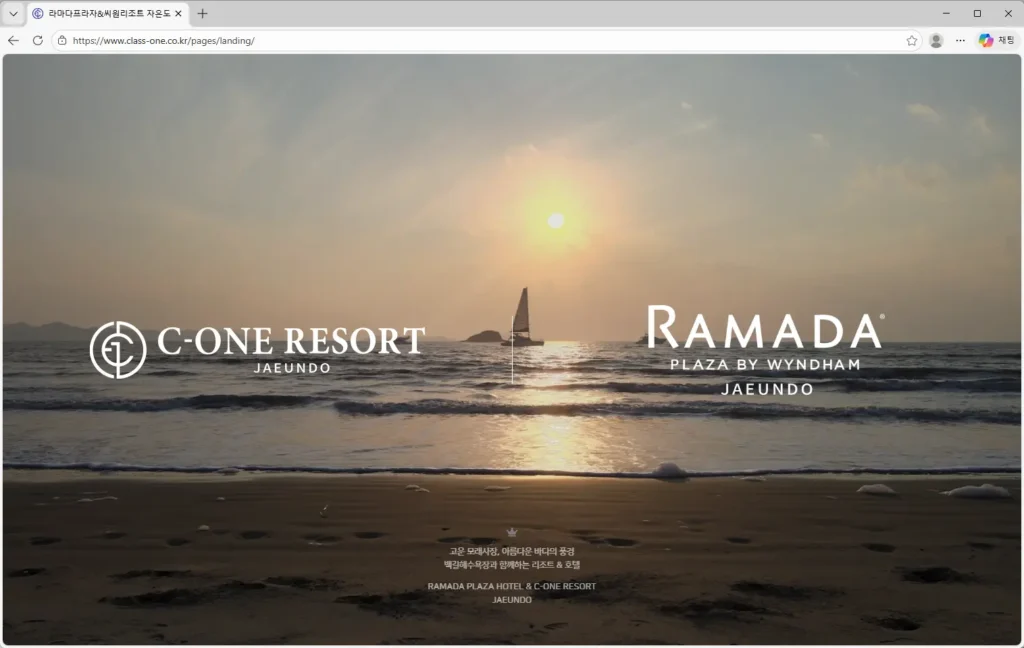Click the C-ONE circular emblem icon
This screenshot has width=1024, height=648.
[118, 349]
